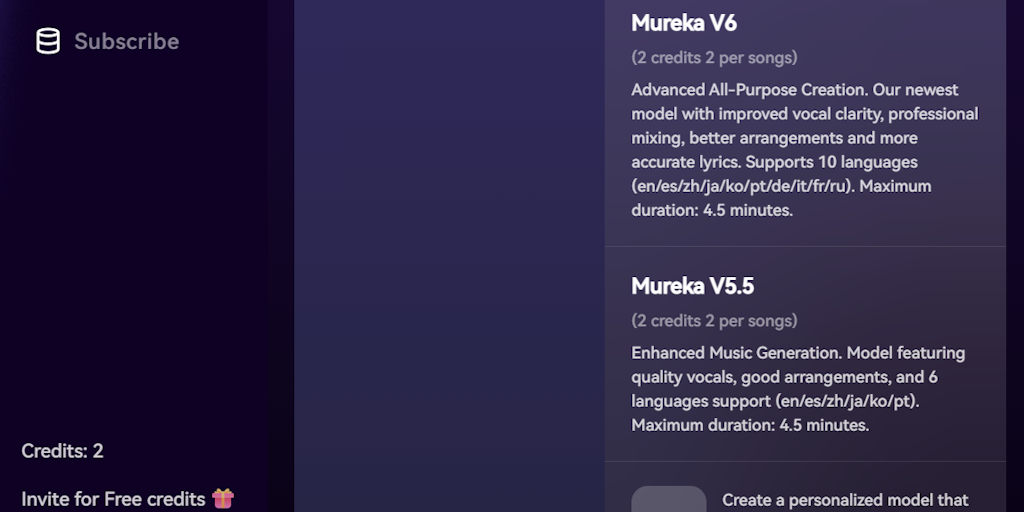
Task: Open the Subscribe sidebar item
Action: (x=108, y=42)
